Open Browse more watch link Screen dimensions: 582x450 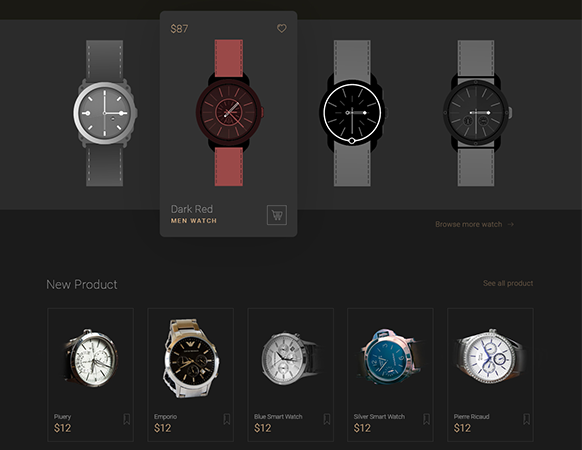click(468, 224)
